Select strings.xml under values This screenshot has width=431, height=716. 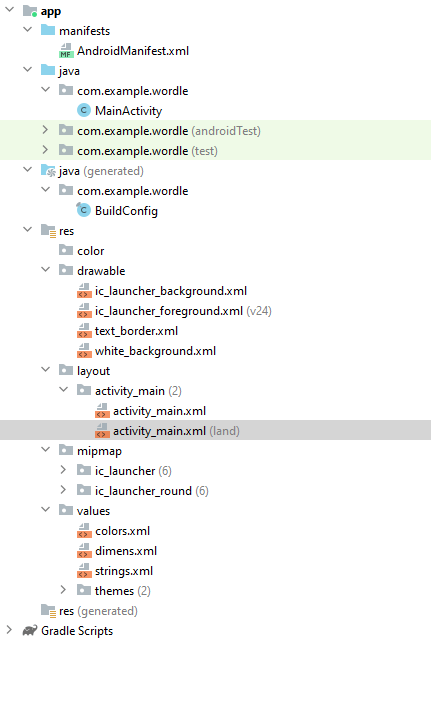pyautogui.click(x=124, y=571)
